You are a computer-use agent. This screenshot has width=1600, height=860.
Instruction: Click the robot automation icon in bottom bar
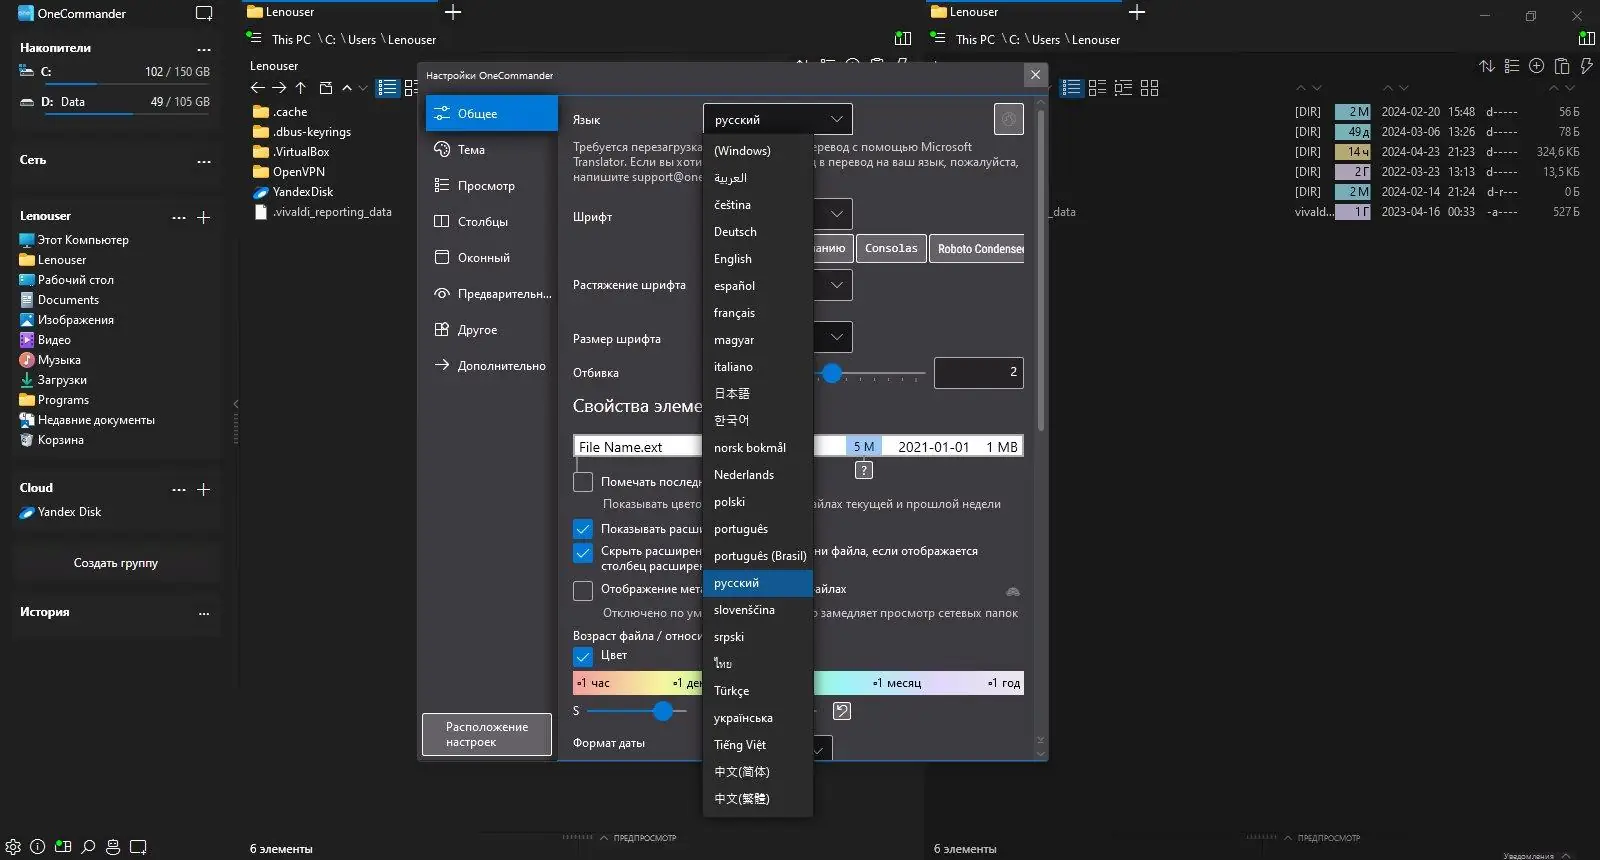[113, 847]
